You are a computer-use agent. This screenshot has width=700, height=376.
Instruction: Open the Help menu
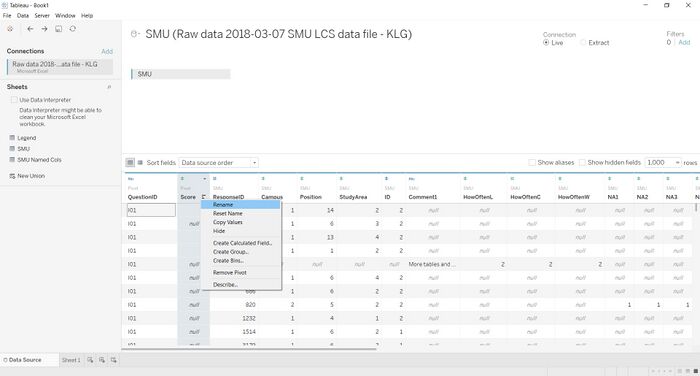click(x=87, y=16)
